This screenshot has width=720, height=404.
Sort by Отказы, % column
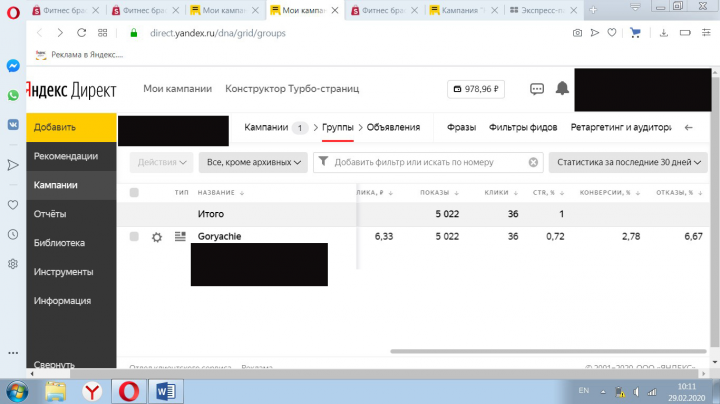point(679,193)
